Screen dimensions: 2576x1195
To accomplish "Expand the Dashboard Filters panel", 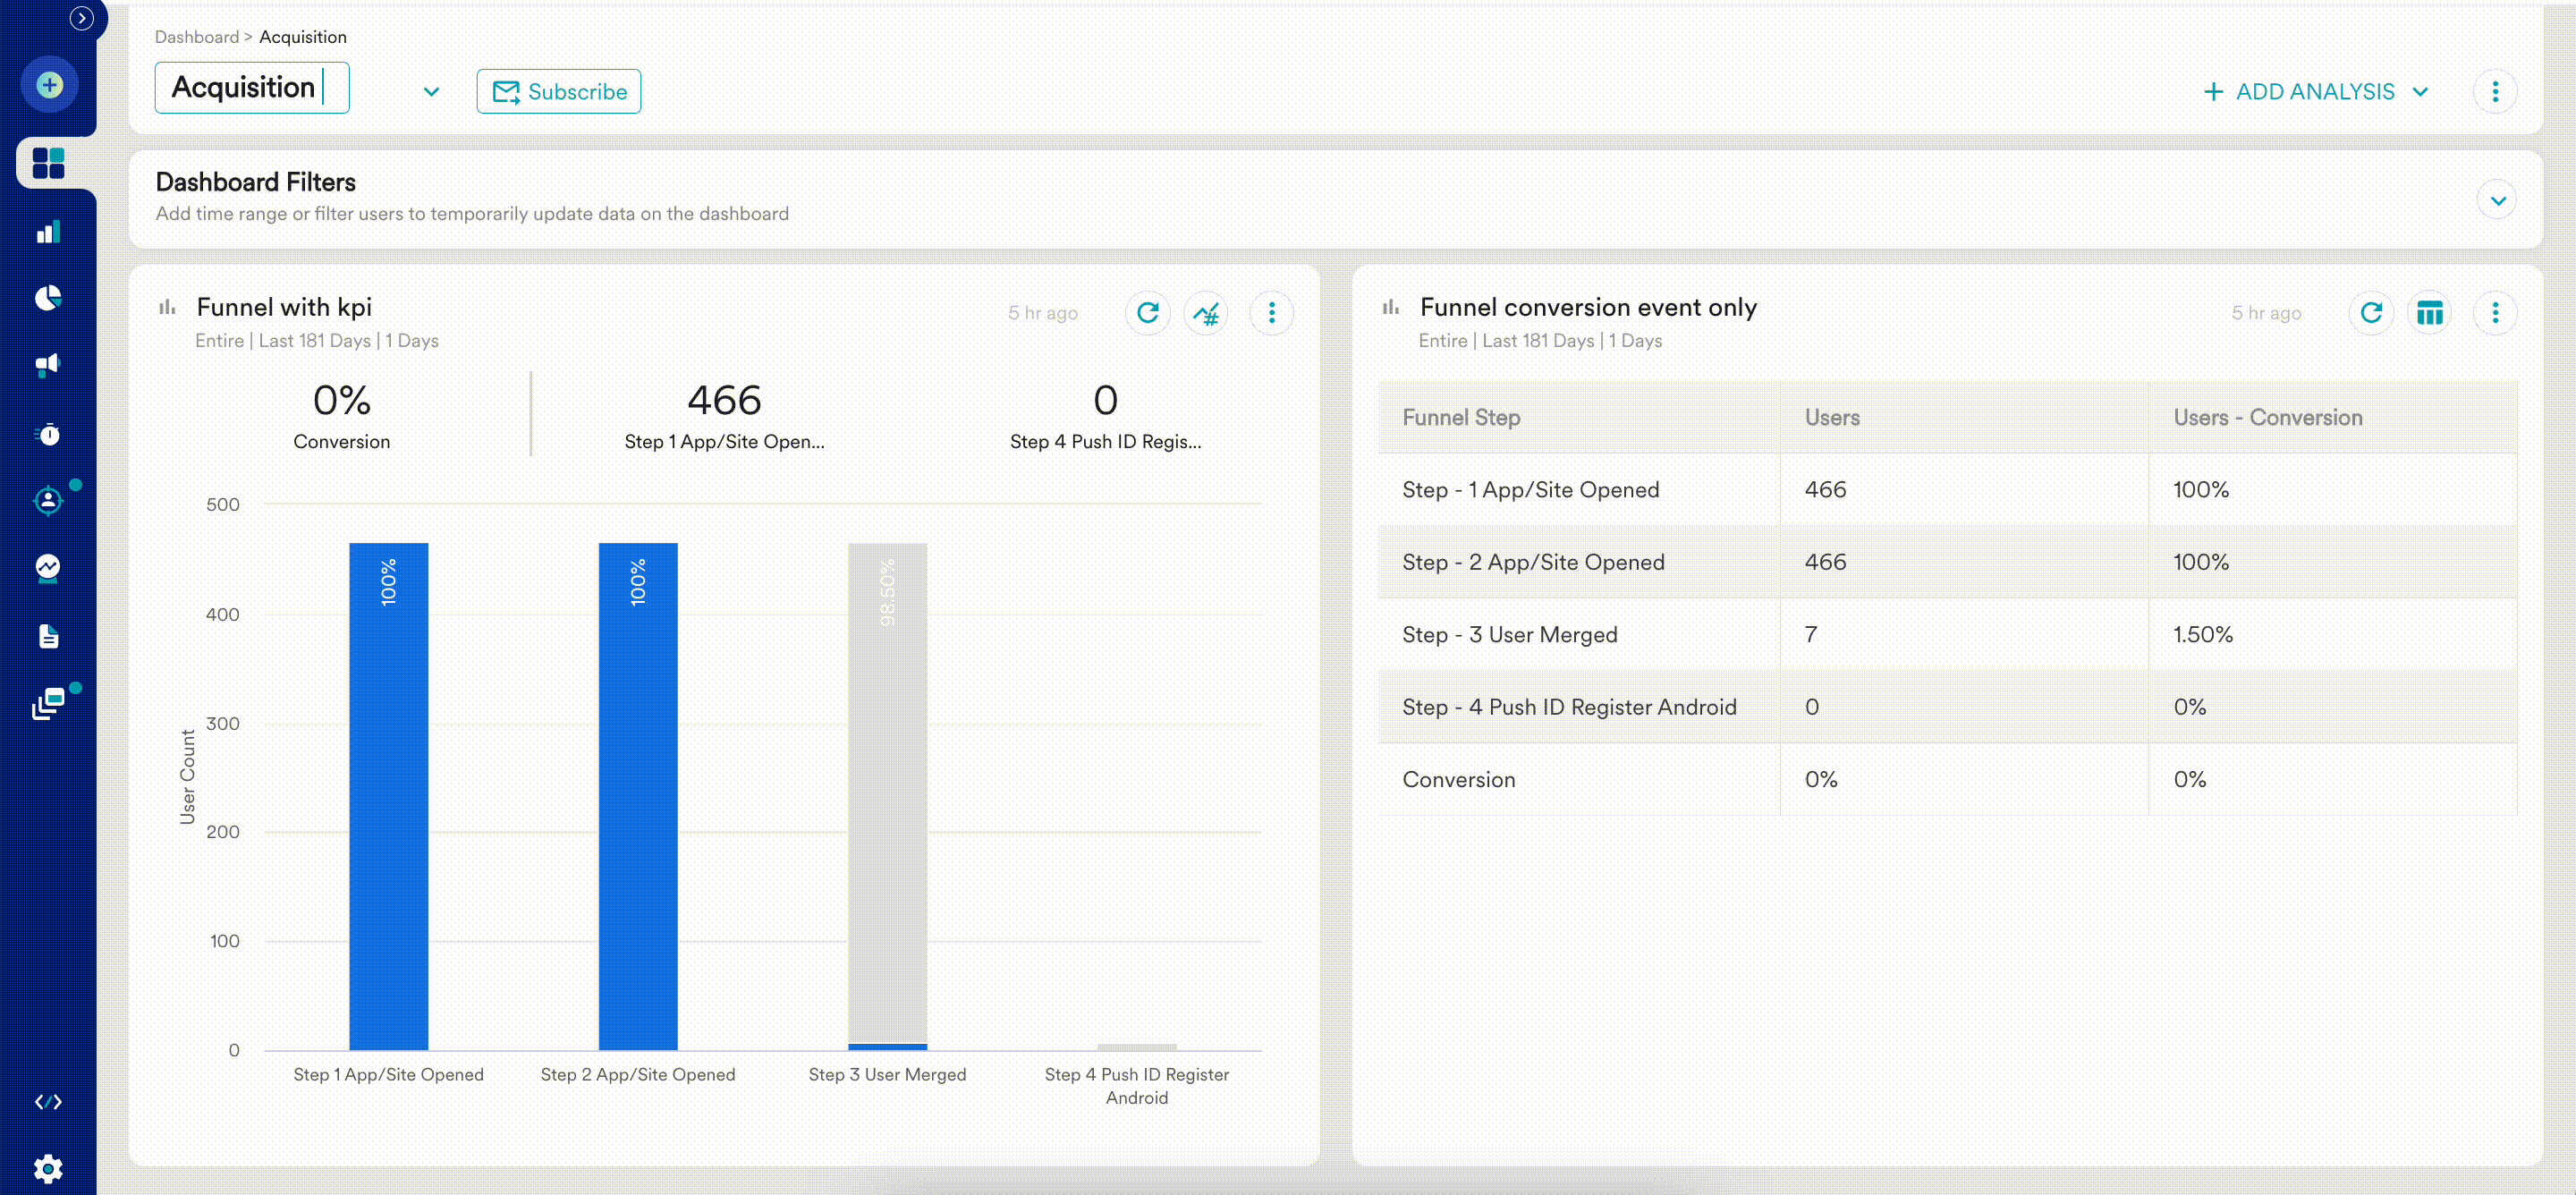I will 2497,200.
